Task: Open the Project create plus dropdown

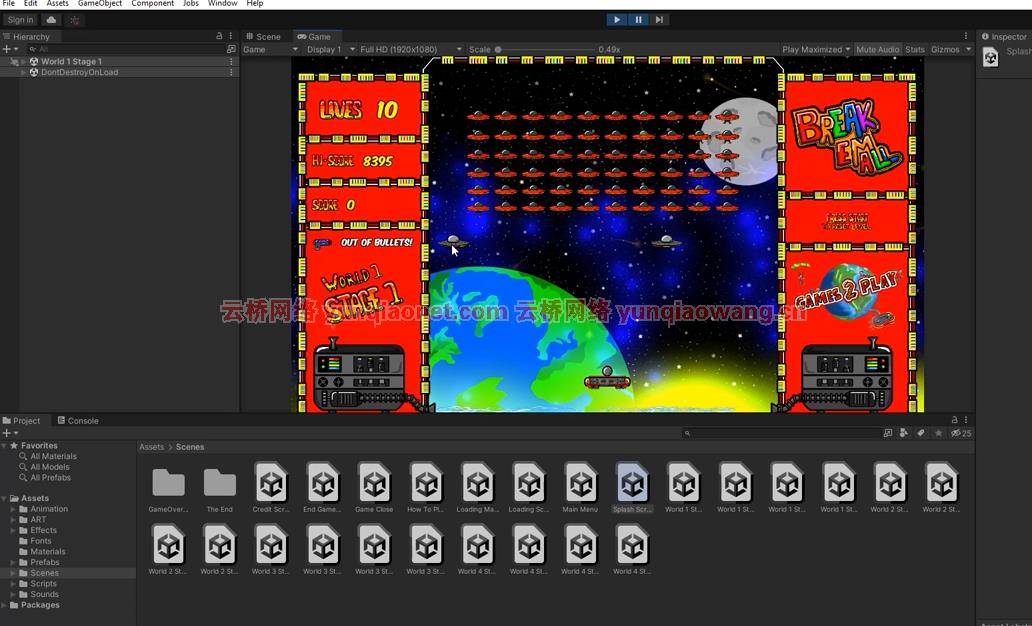Action: (x=9, y=433)
